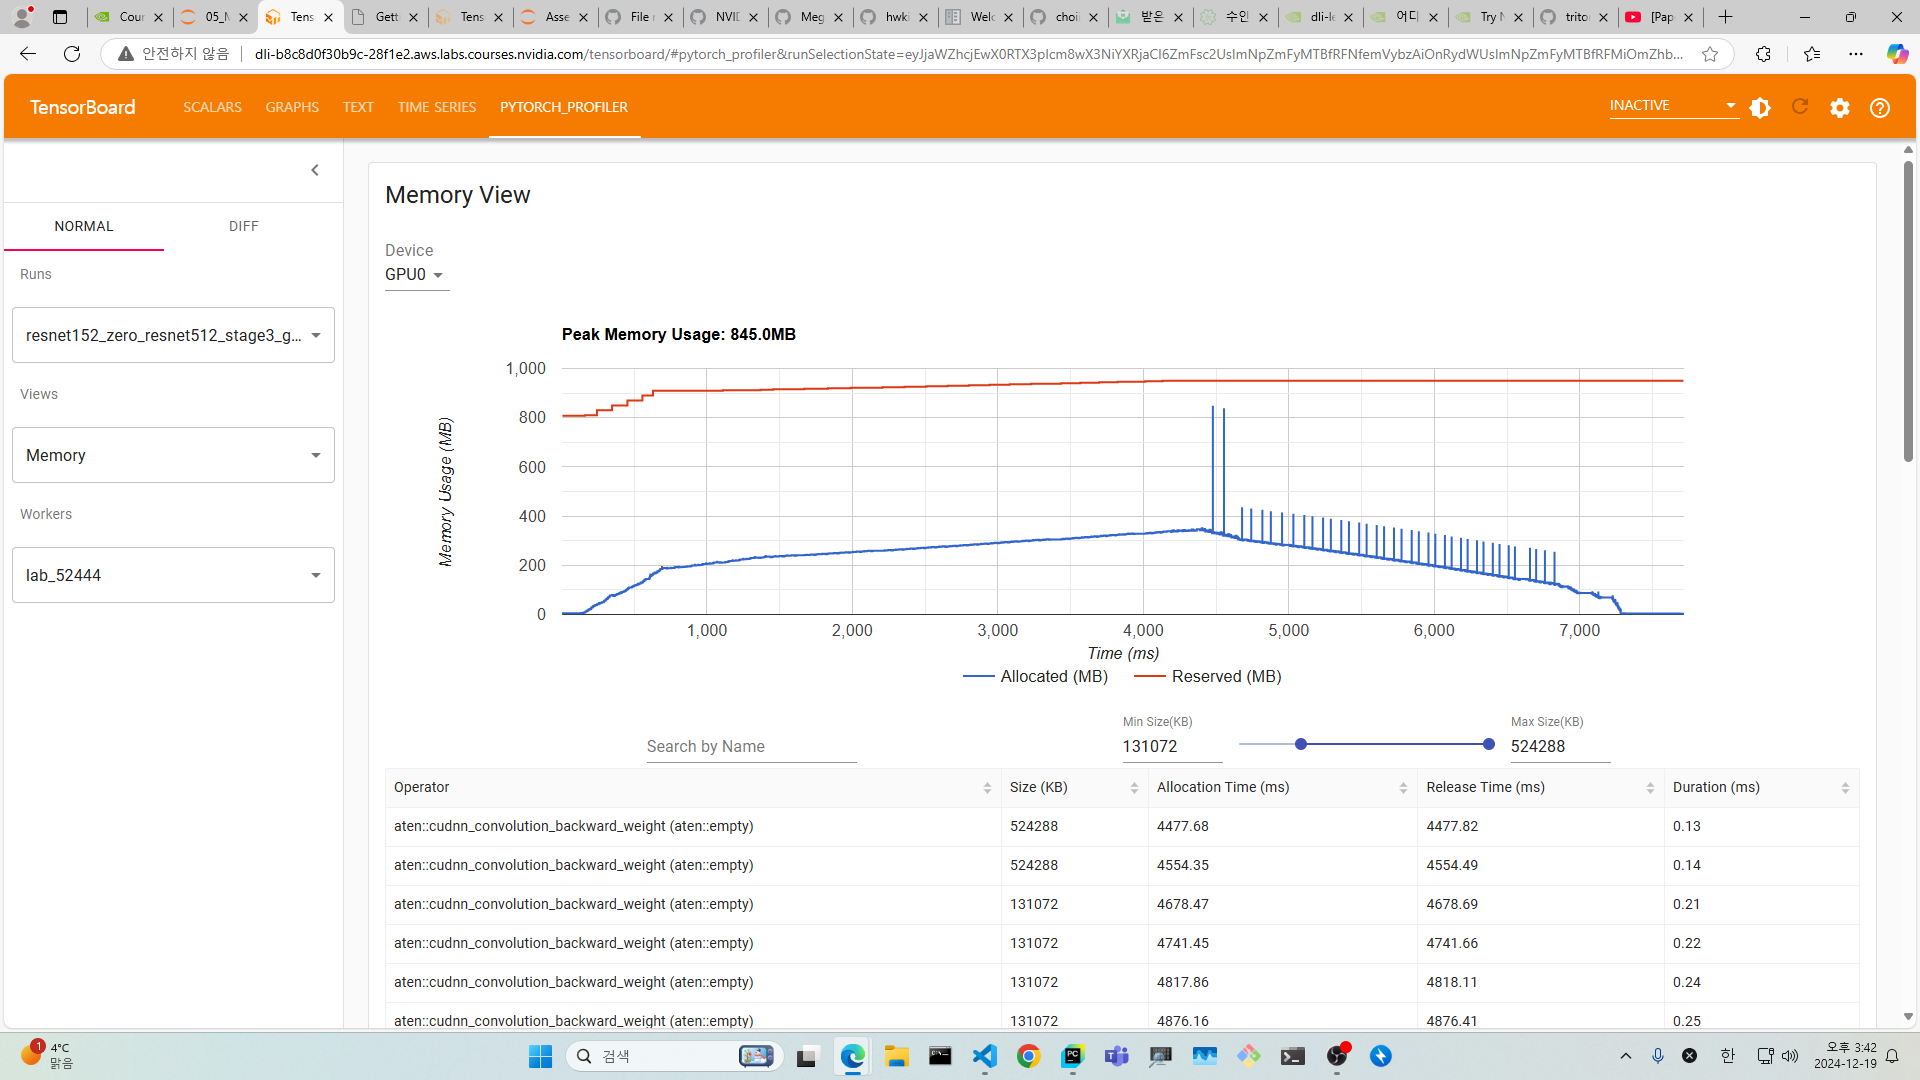Open the Runs dropdown

[x=173, y=335]
